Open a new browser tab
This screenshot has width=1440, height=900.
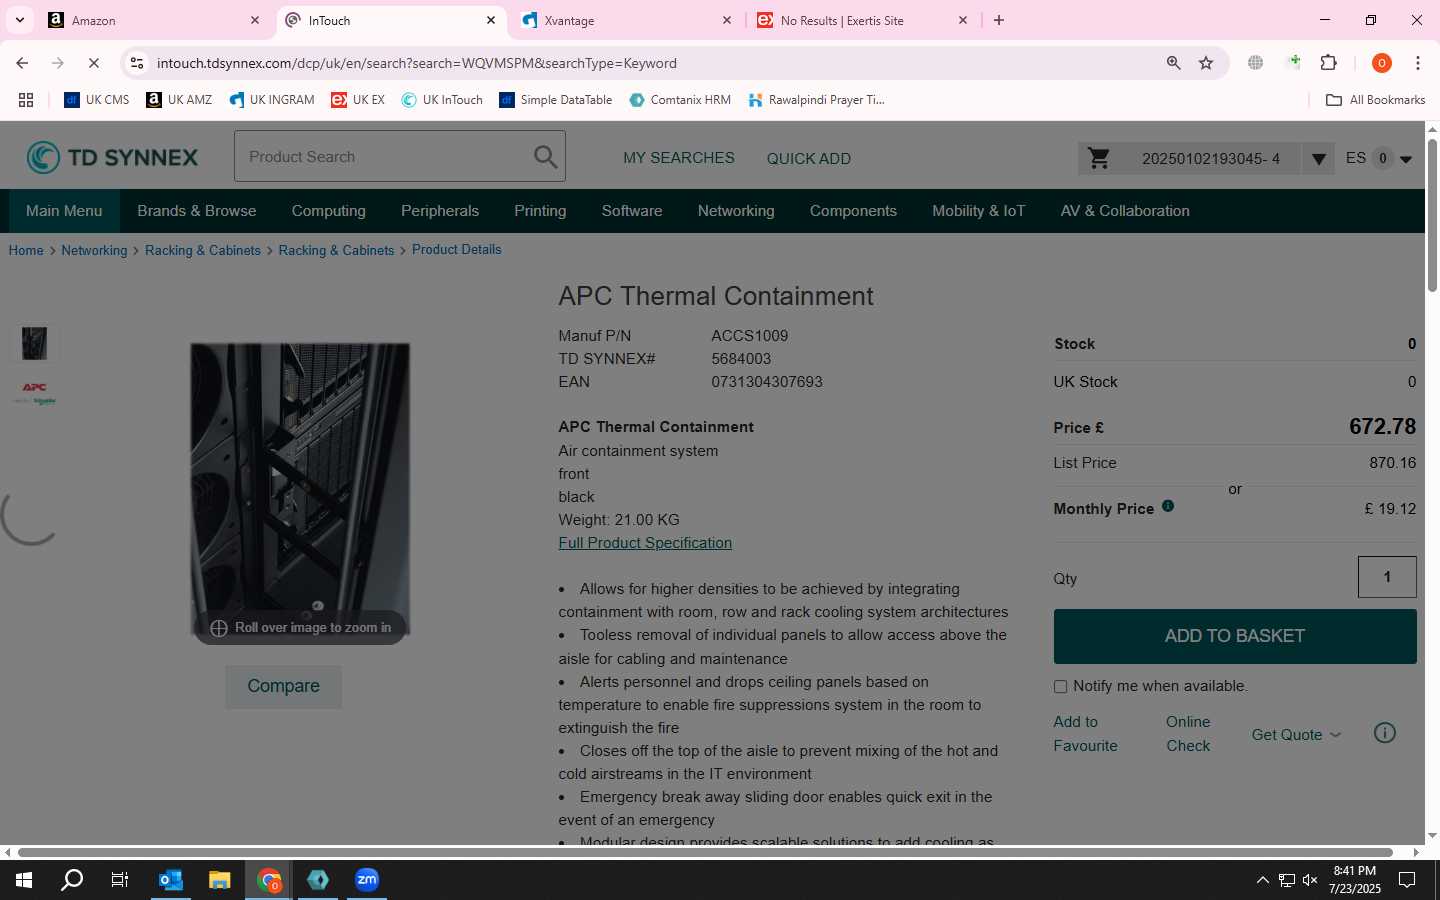click(999, 20)
